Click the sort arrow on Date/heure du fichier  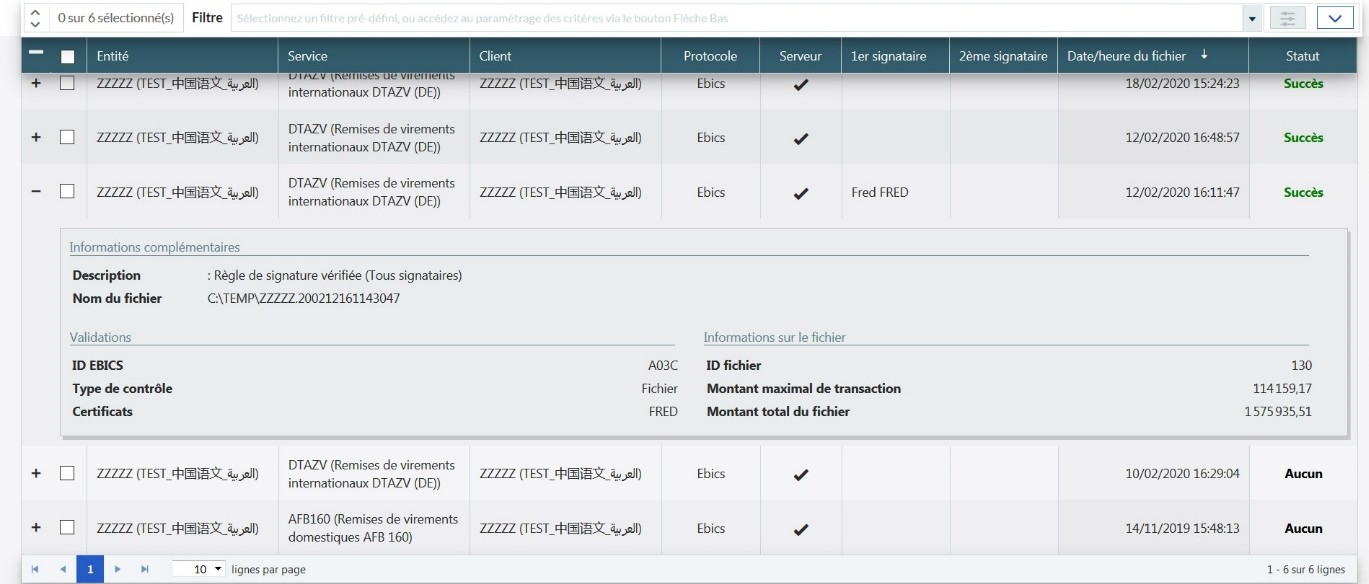pos(1203,56)
